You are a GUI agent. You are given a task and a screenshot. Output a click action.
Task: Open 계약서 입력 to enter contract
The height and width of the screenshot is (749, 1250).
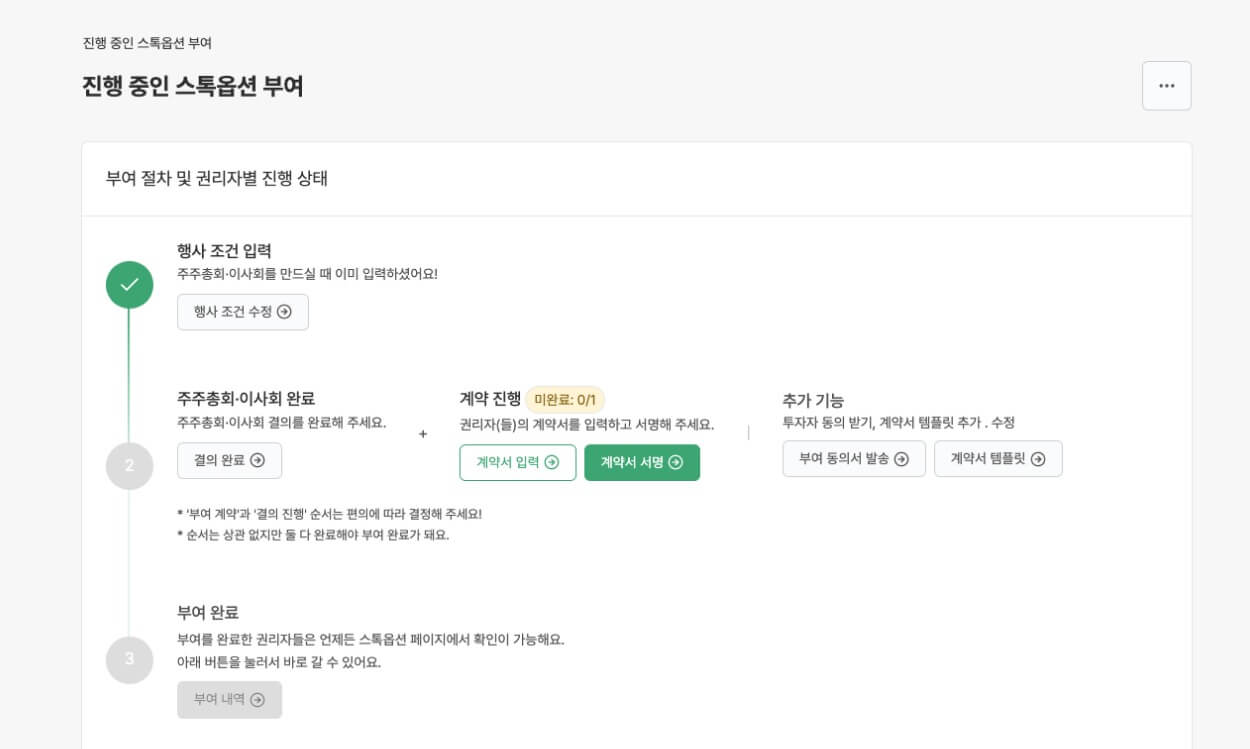(x=518, y=462)
